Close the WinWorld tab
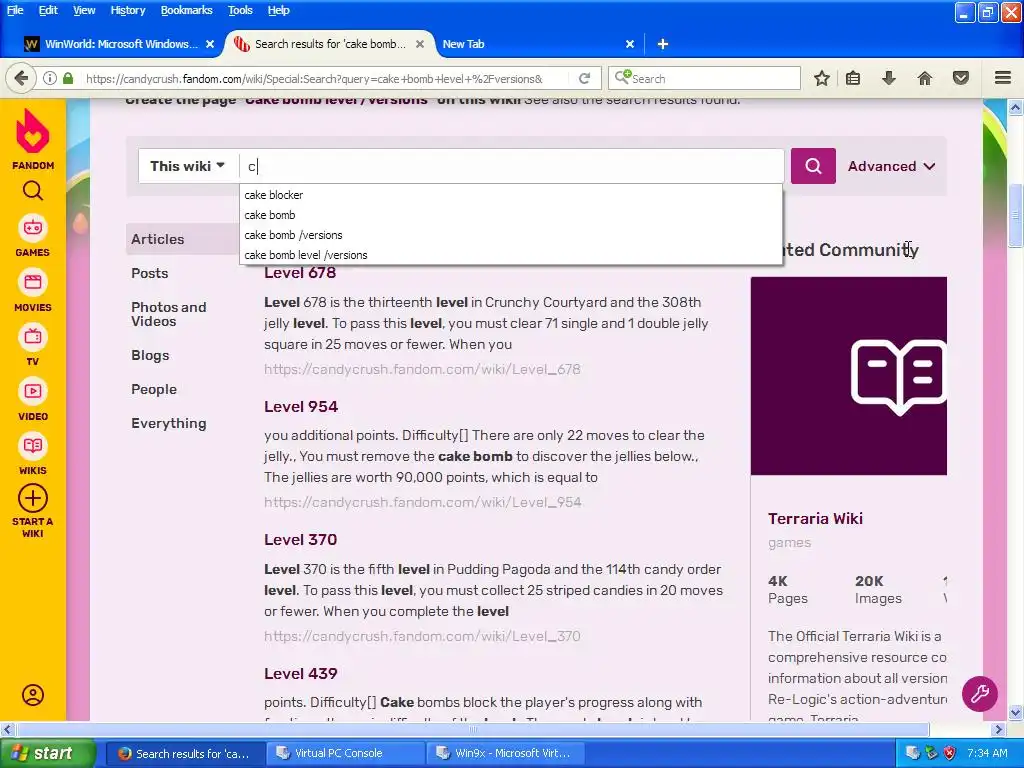 pyautogui.click(x=210, y=44)
